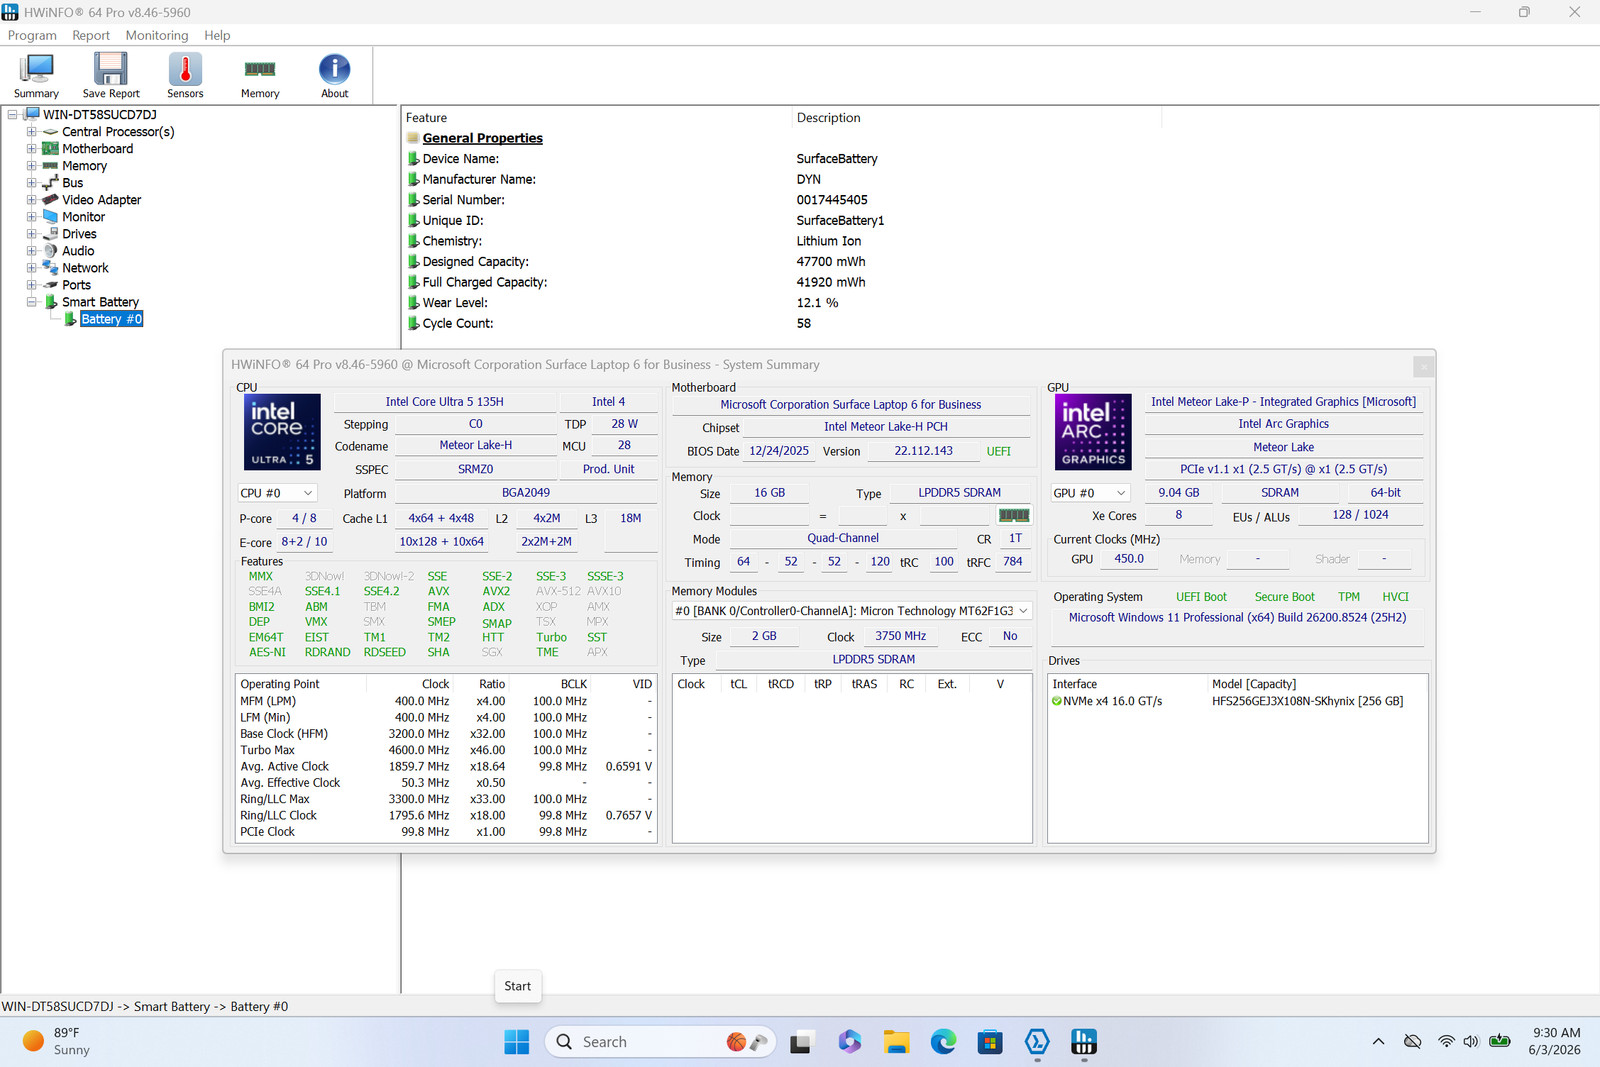Click the Intel Core Ultra 5 135H name field

click(445, 402)
